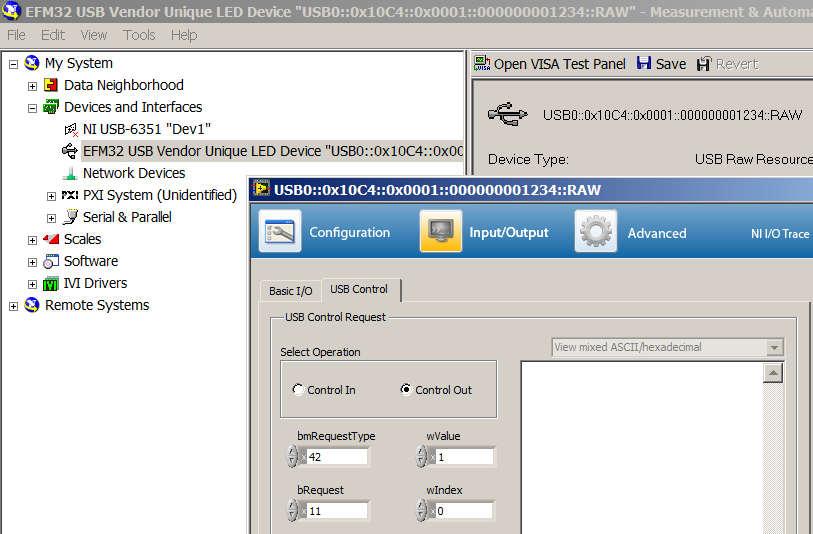
Task: Collapse the My System tree node
Action: click(x=13, y=64)
